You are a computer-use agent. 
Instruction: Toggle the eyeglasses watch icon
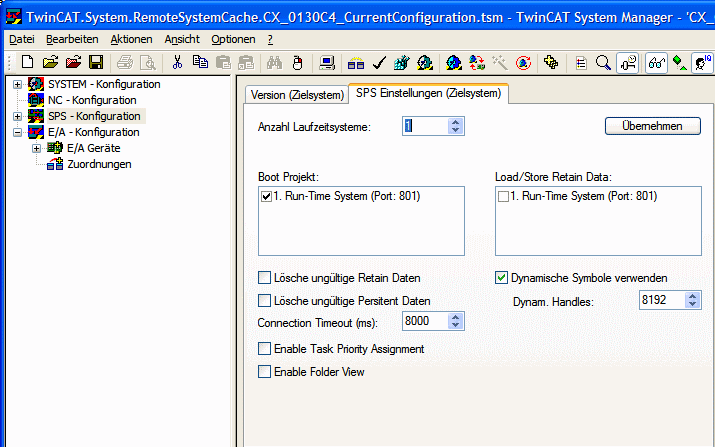(x=657, y=63)
